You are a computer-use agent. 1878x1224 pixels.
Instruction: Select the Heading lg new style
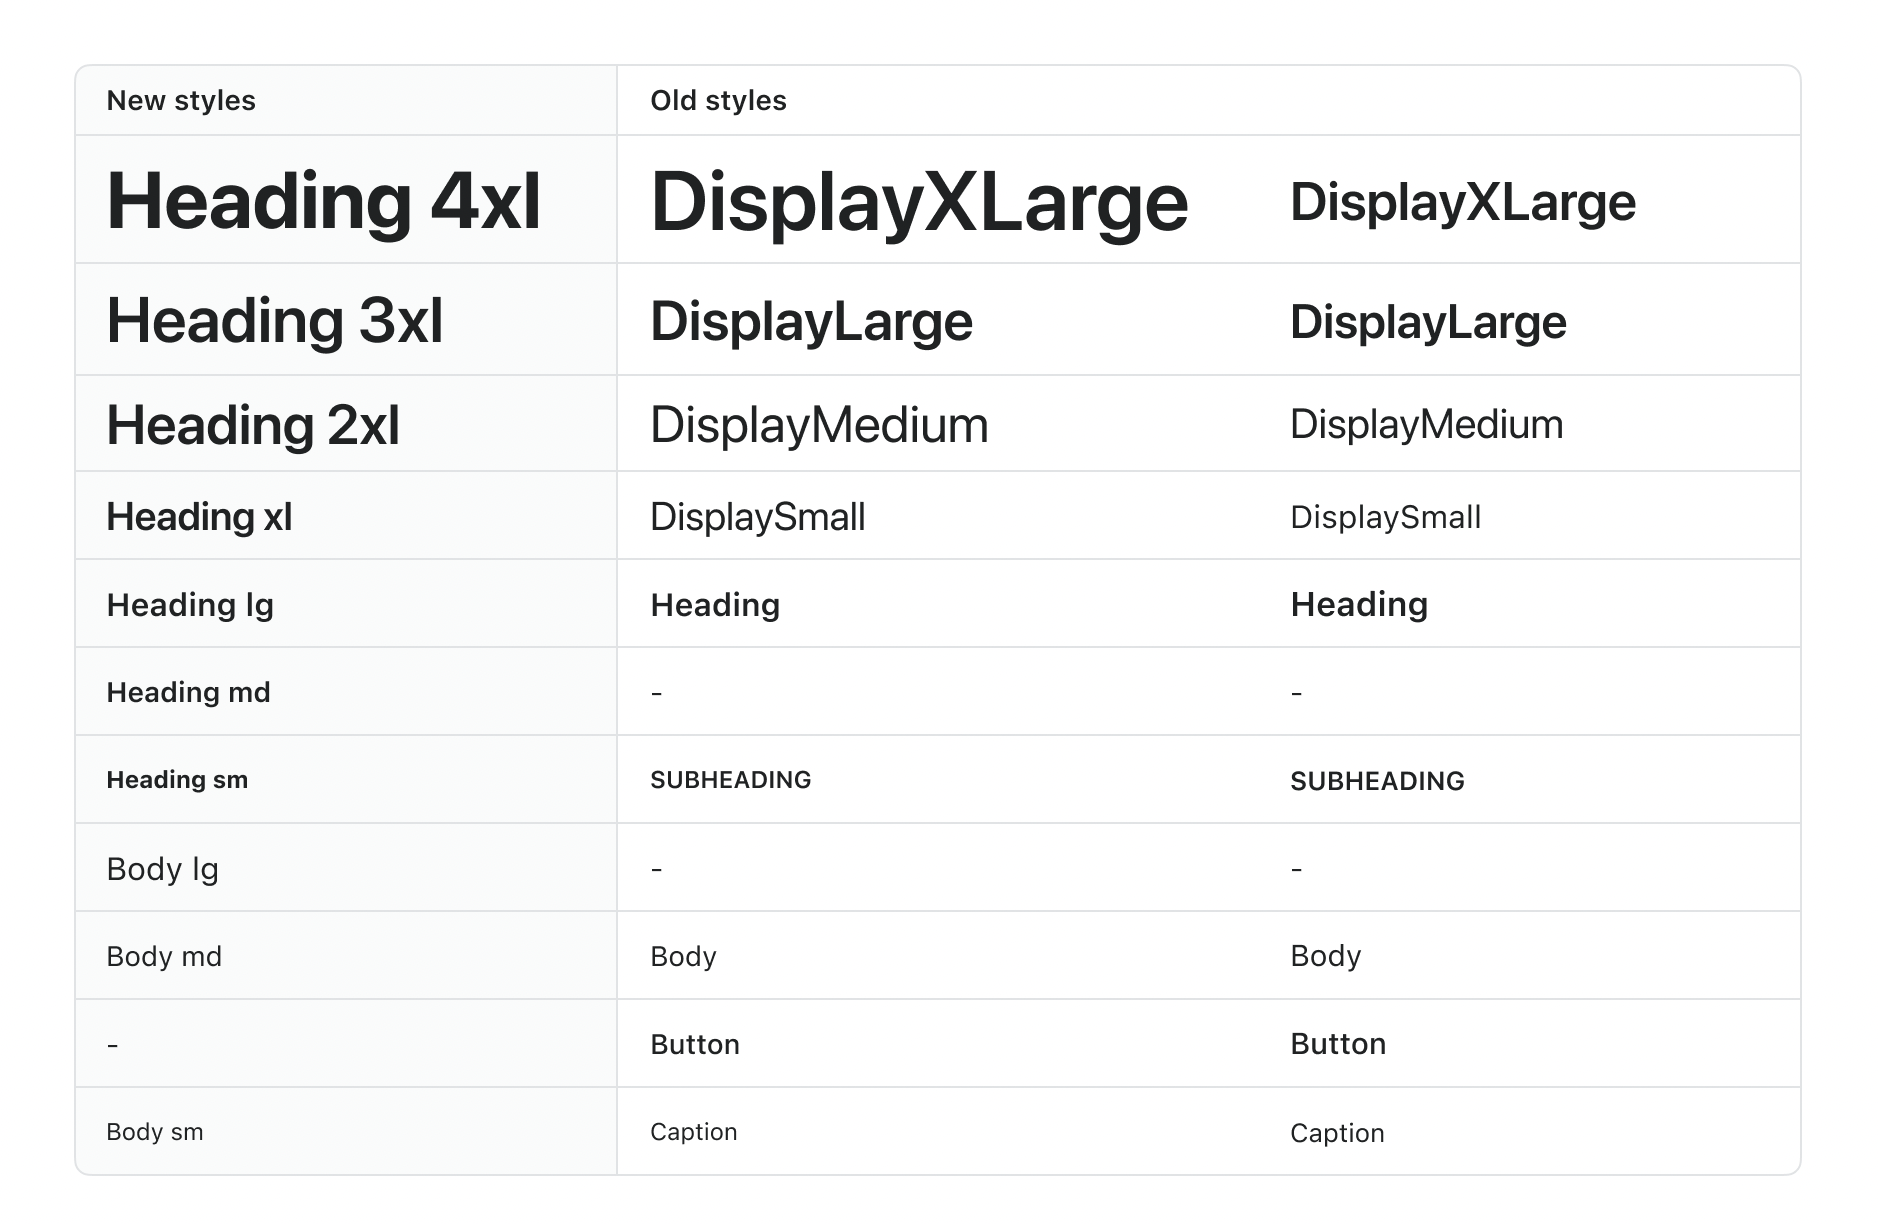(189, 604)
